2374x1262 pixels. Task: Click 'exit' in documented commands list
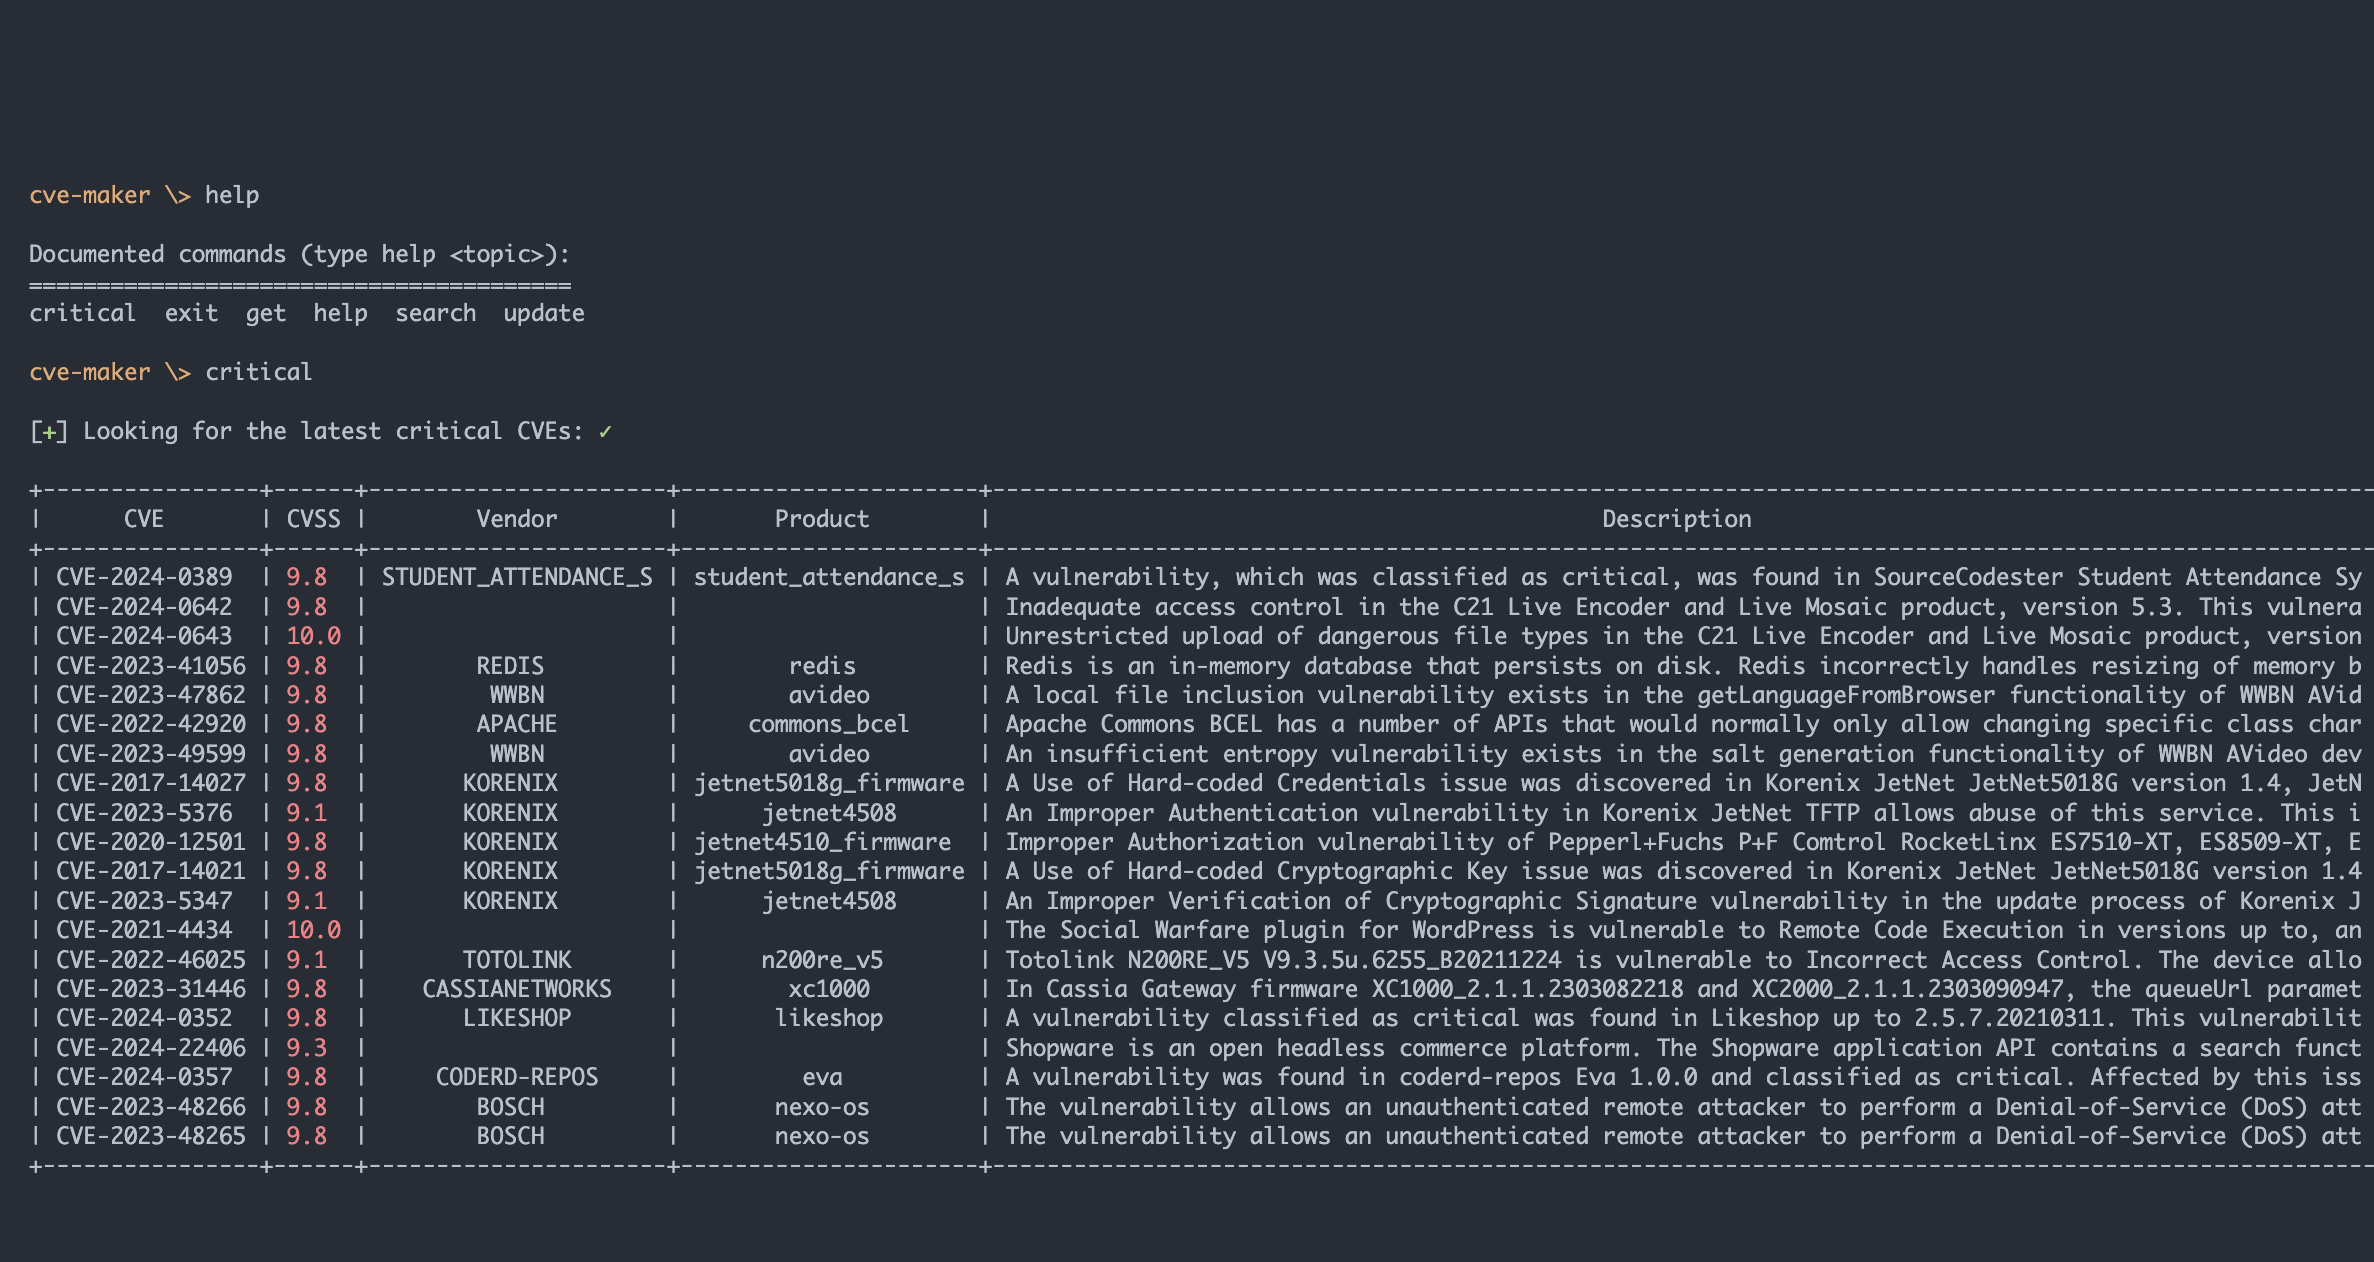pyautogui.click(x=191, y=313)
